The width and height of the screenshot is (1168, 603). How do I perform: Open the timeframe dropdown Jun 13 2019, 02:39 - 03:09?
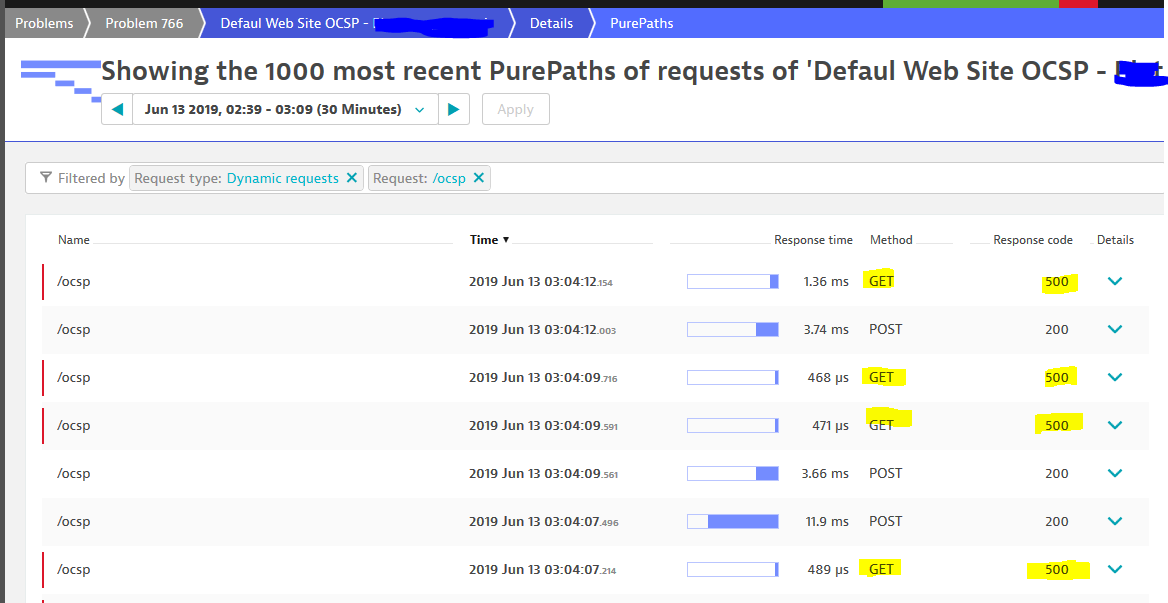pyautogui.click(x=285, y=109)
